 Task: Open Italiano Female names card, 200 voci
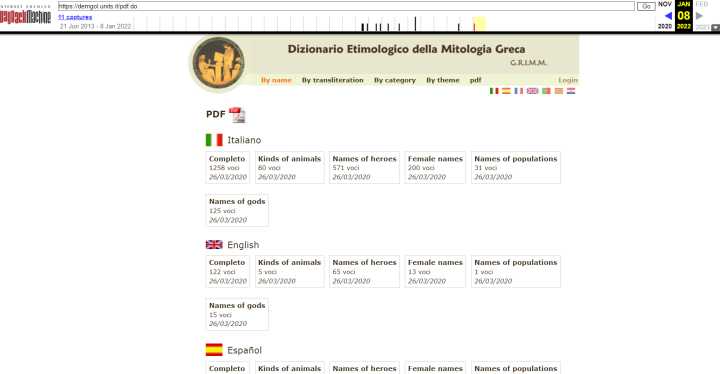click(x=435, y=168)
